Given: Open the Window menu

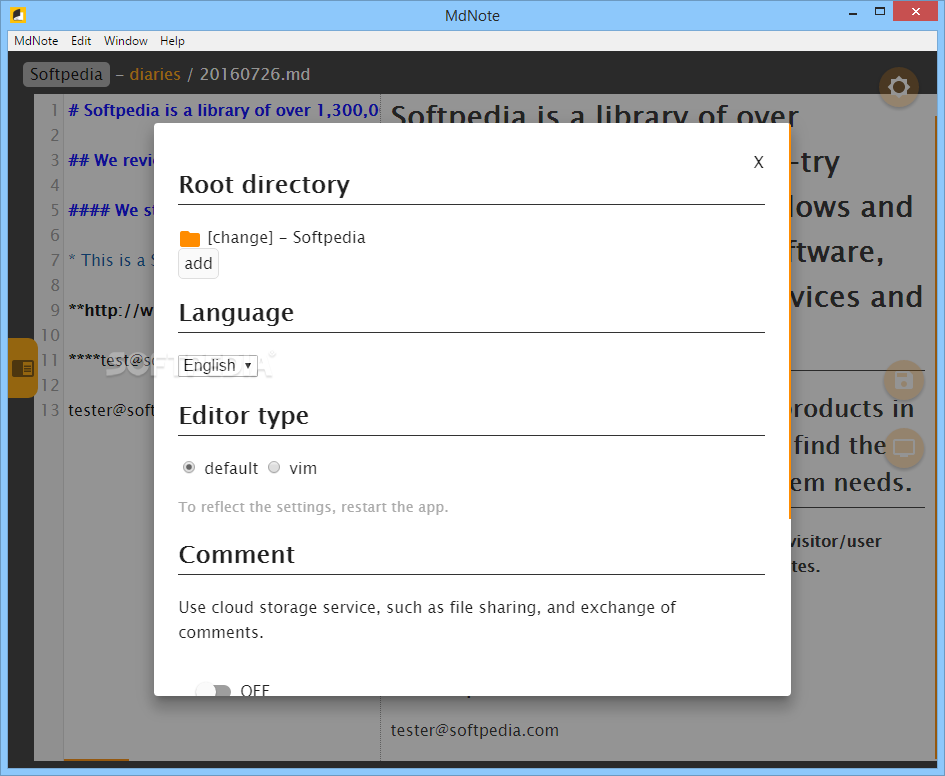Looking at the screenshot, I should (x=125, y=41).
